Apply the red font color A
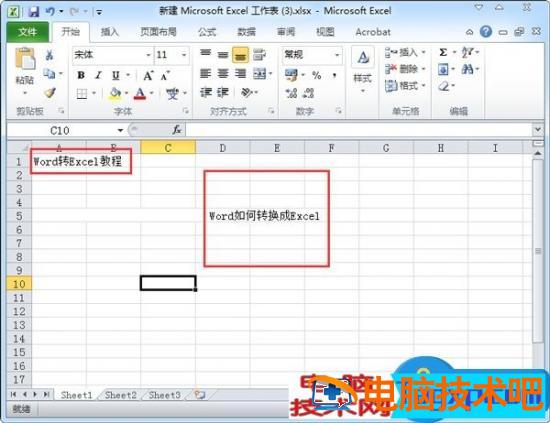The image size is (550, 423). coord(140,94)
